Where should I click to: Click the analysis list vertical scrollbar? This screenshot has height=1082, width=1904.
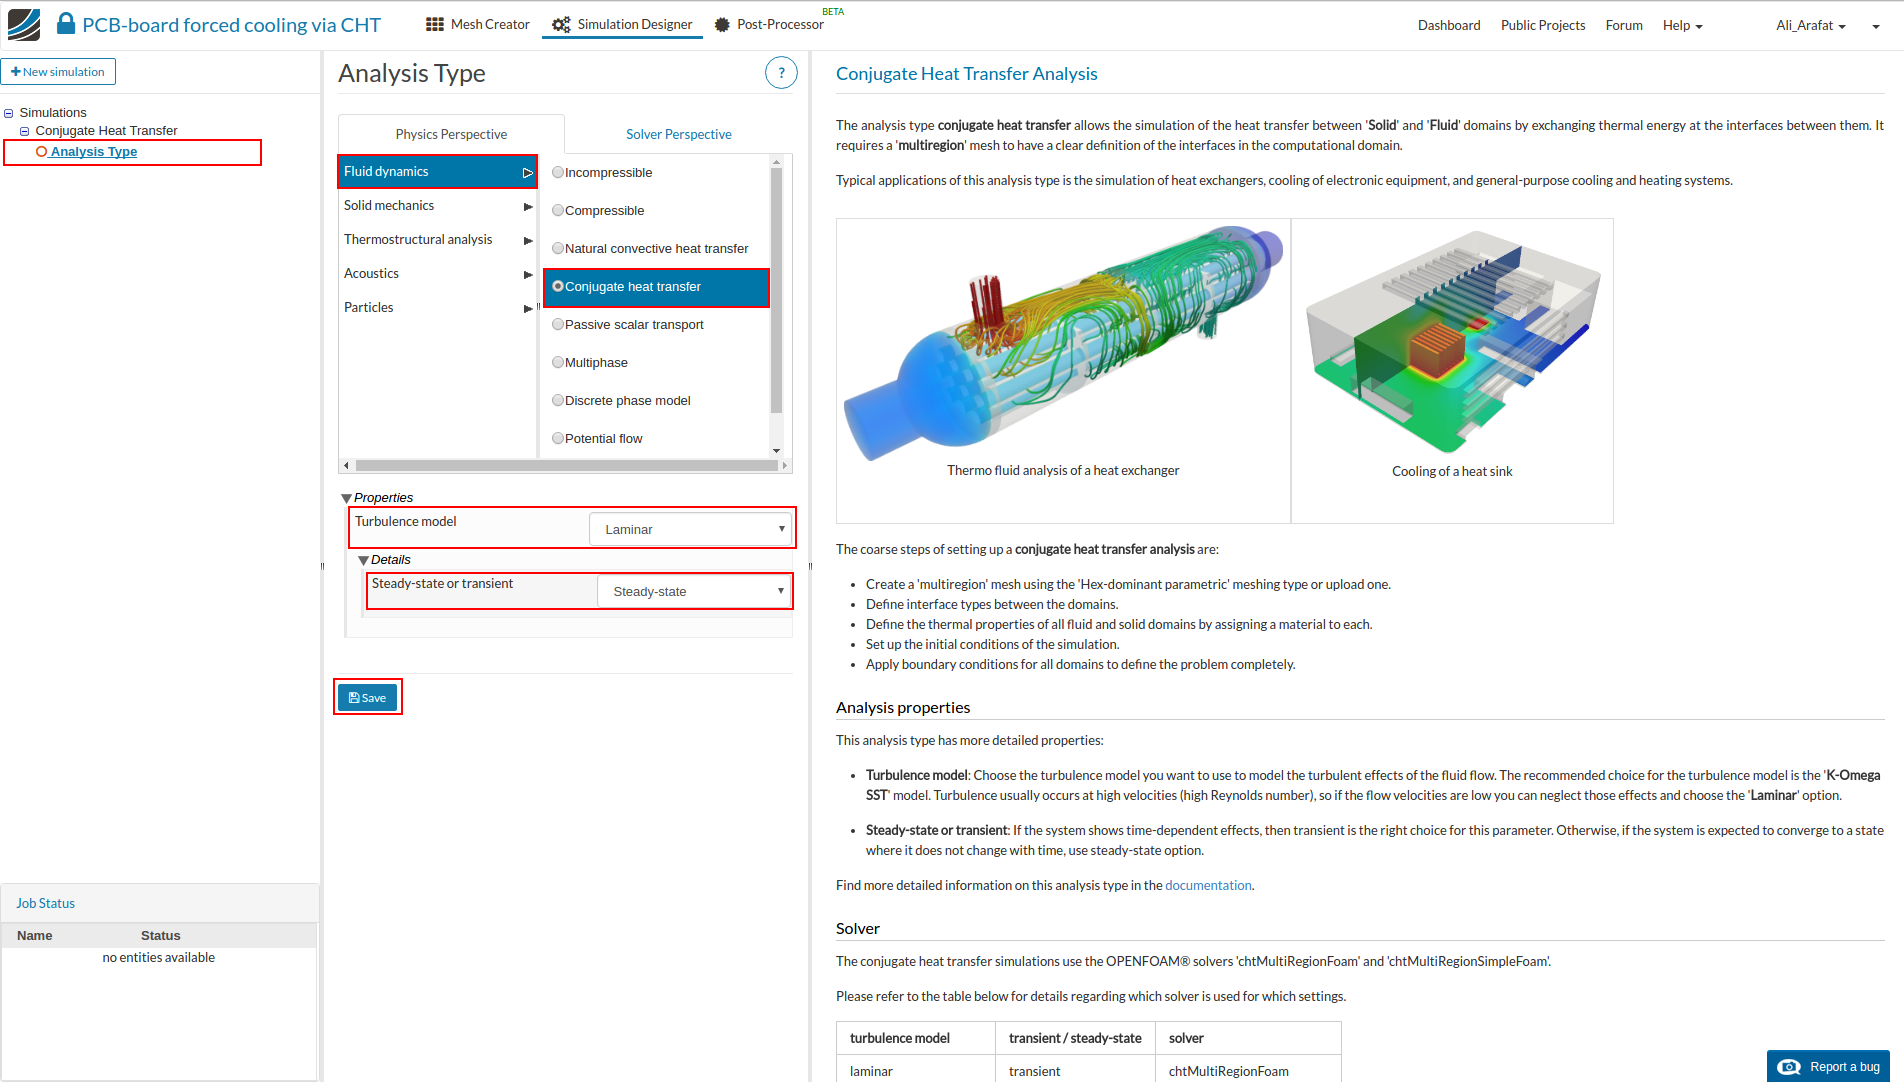pyautogui.click(x=776, y=290)
